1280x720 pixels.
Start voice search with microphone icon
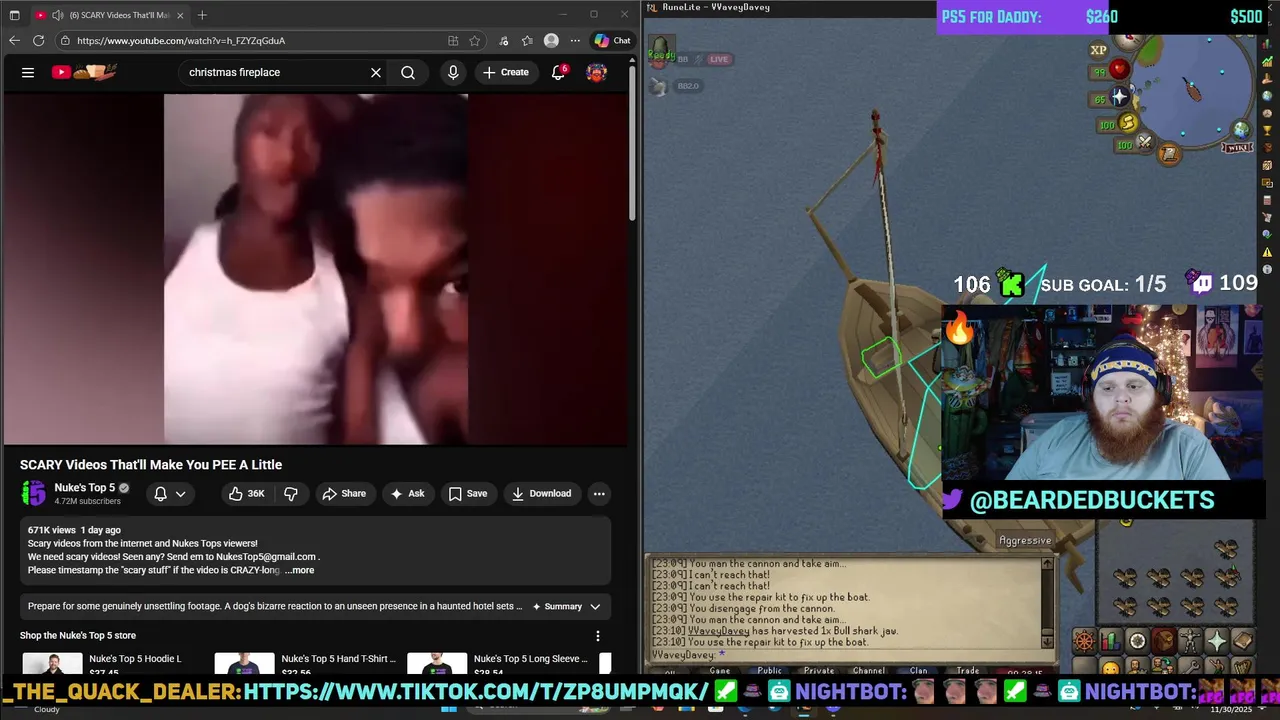tap(453, 72)
